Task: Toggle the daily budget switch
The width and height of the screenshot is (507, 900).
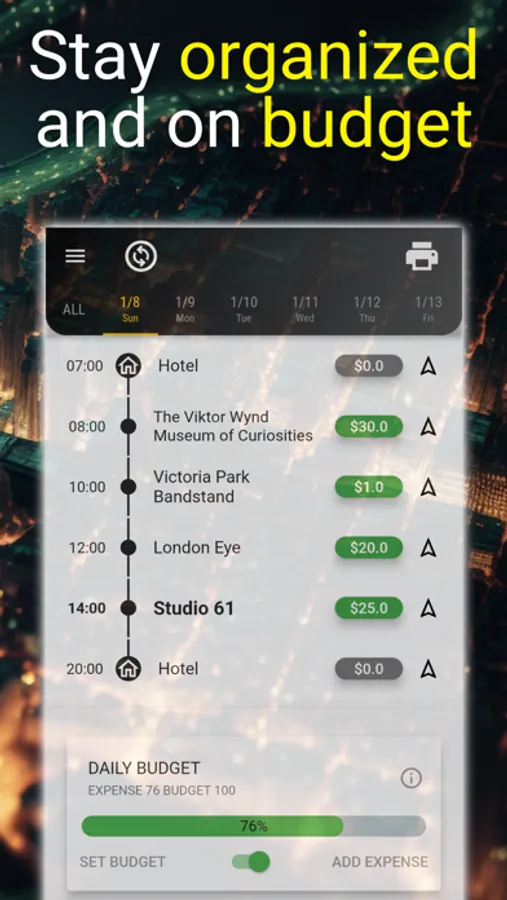Action: click(x=251, y=862)
